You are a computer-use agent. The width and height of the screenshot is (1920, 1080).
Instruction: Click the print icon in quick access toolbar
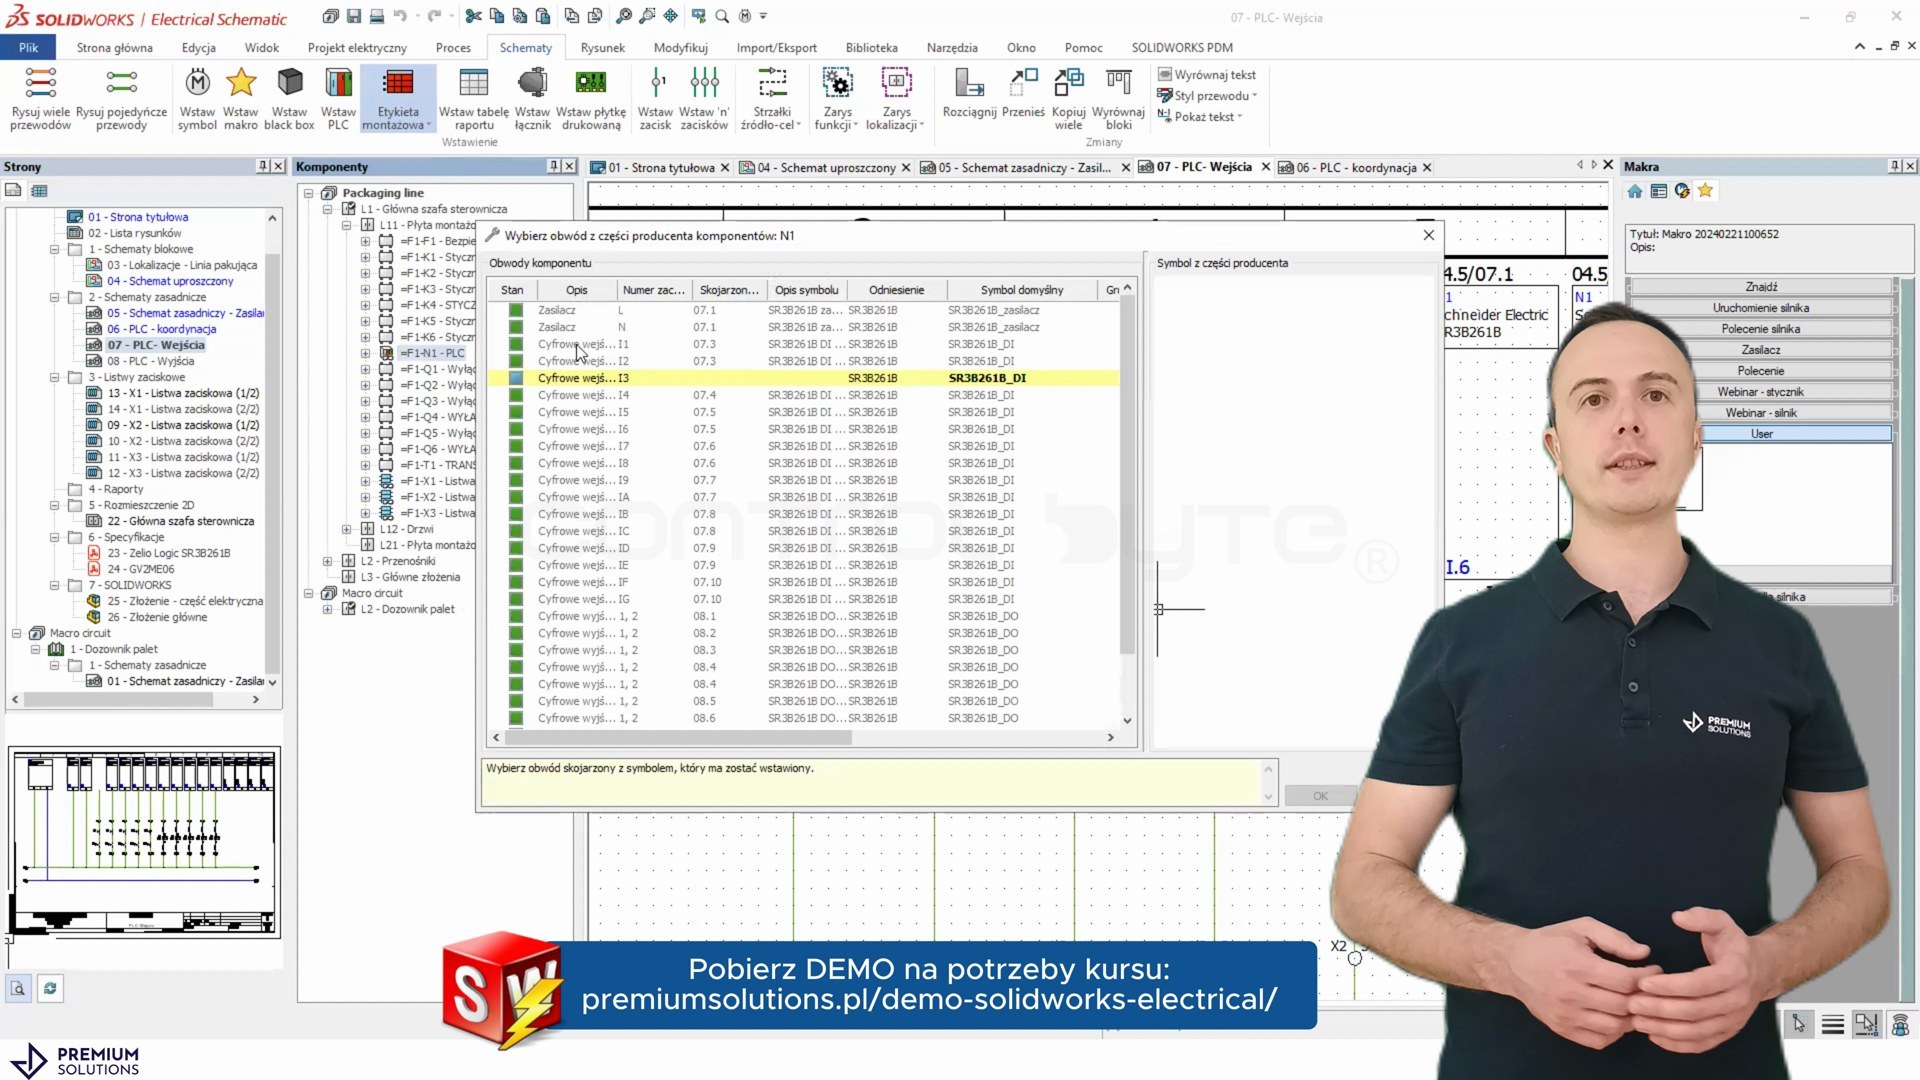[377, 16]
